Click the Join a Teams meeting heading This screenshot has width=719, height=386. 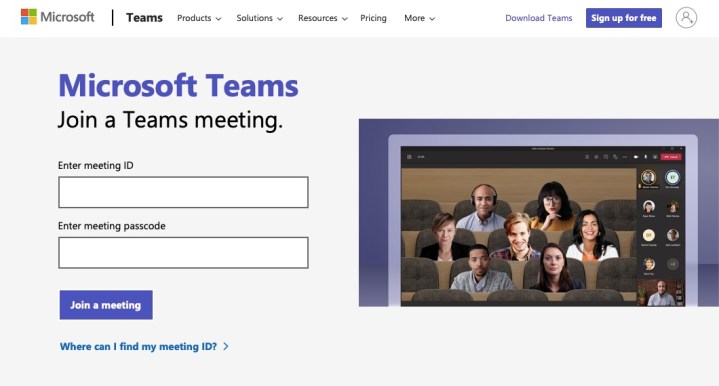coord(170,120)
